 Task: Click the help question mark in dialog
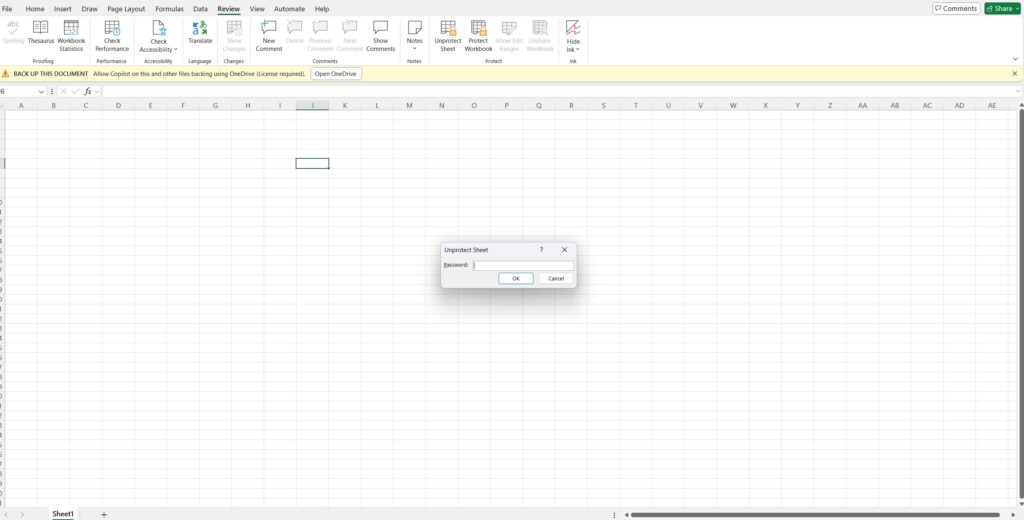click(x=541, y=250)
